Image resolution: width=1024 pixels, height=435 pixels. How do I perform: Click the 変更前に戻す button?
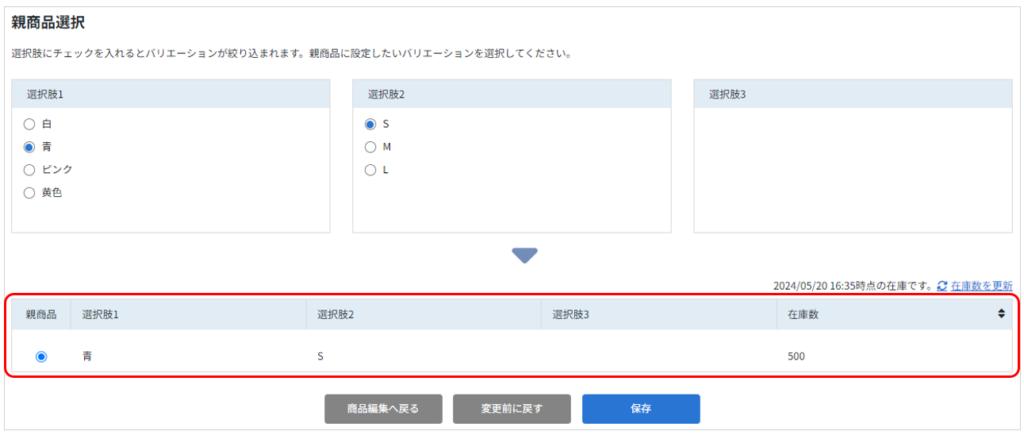pyautogui.click(x=512, y=409)
